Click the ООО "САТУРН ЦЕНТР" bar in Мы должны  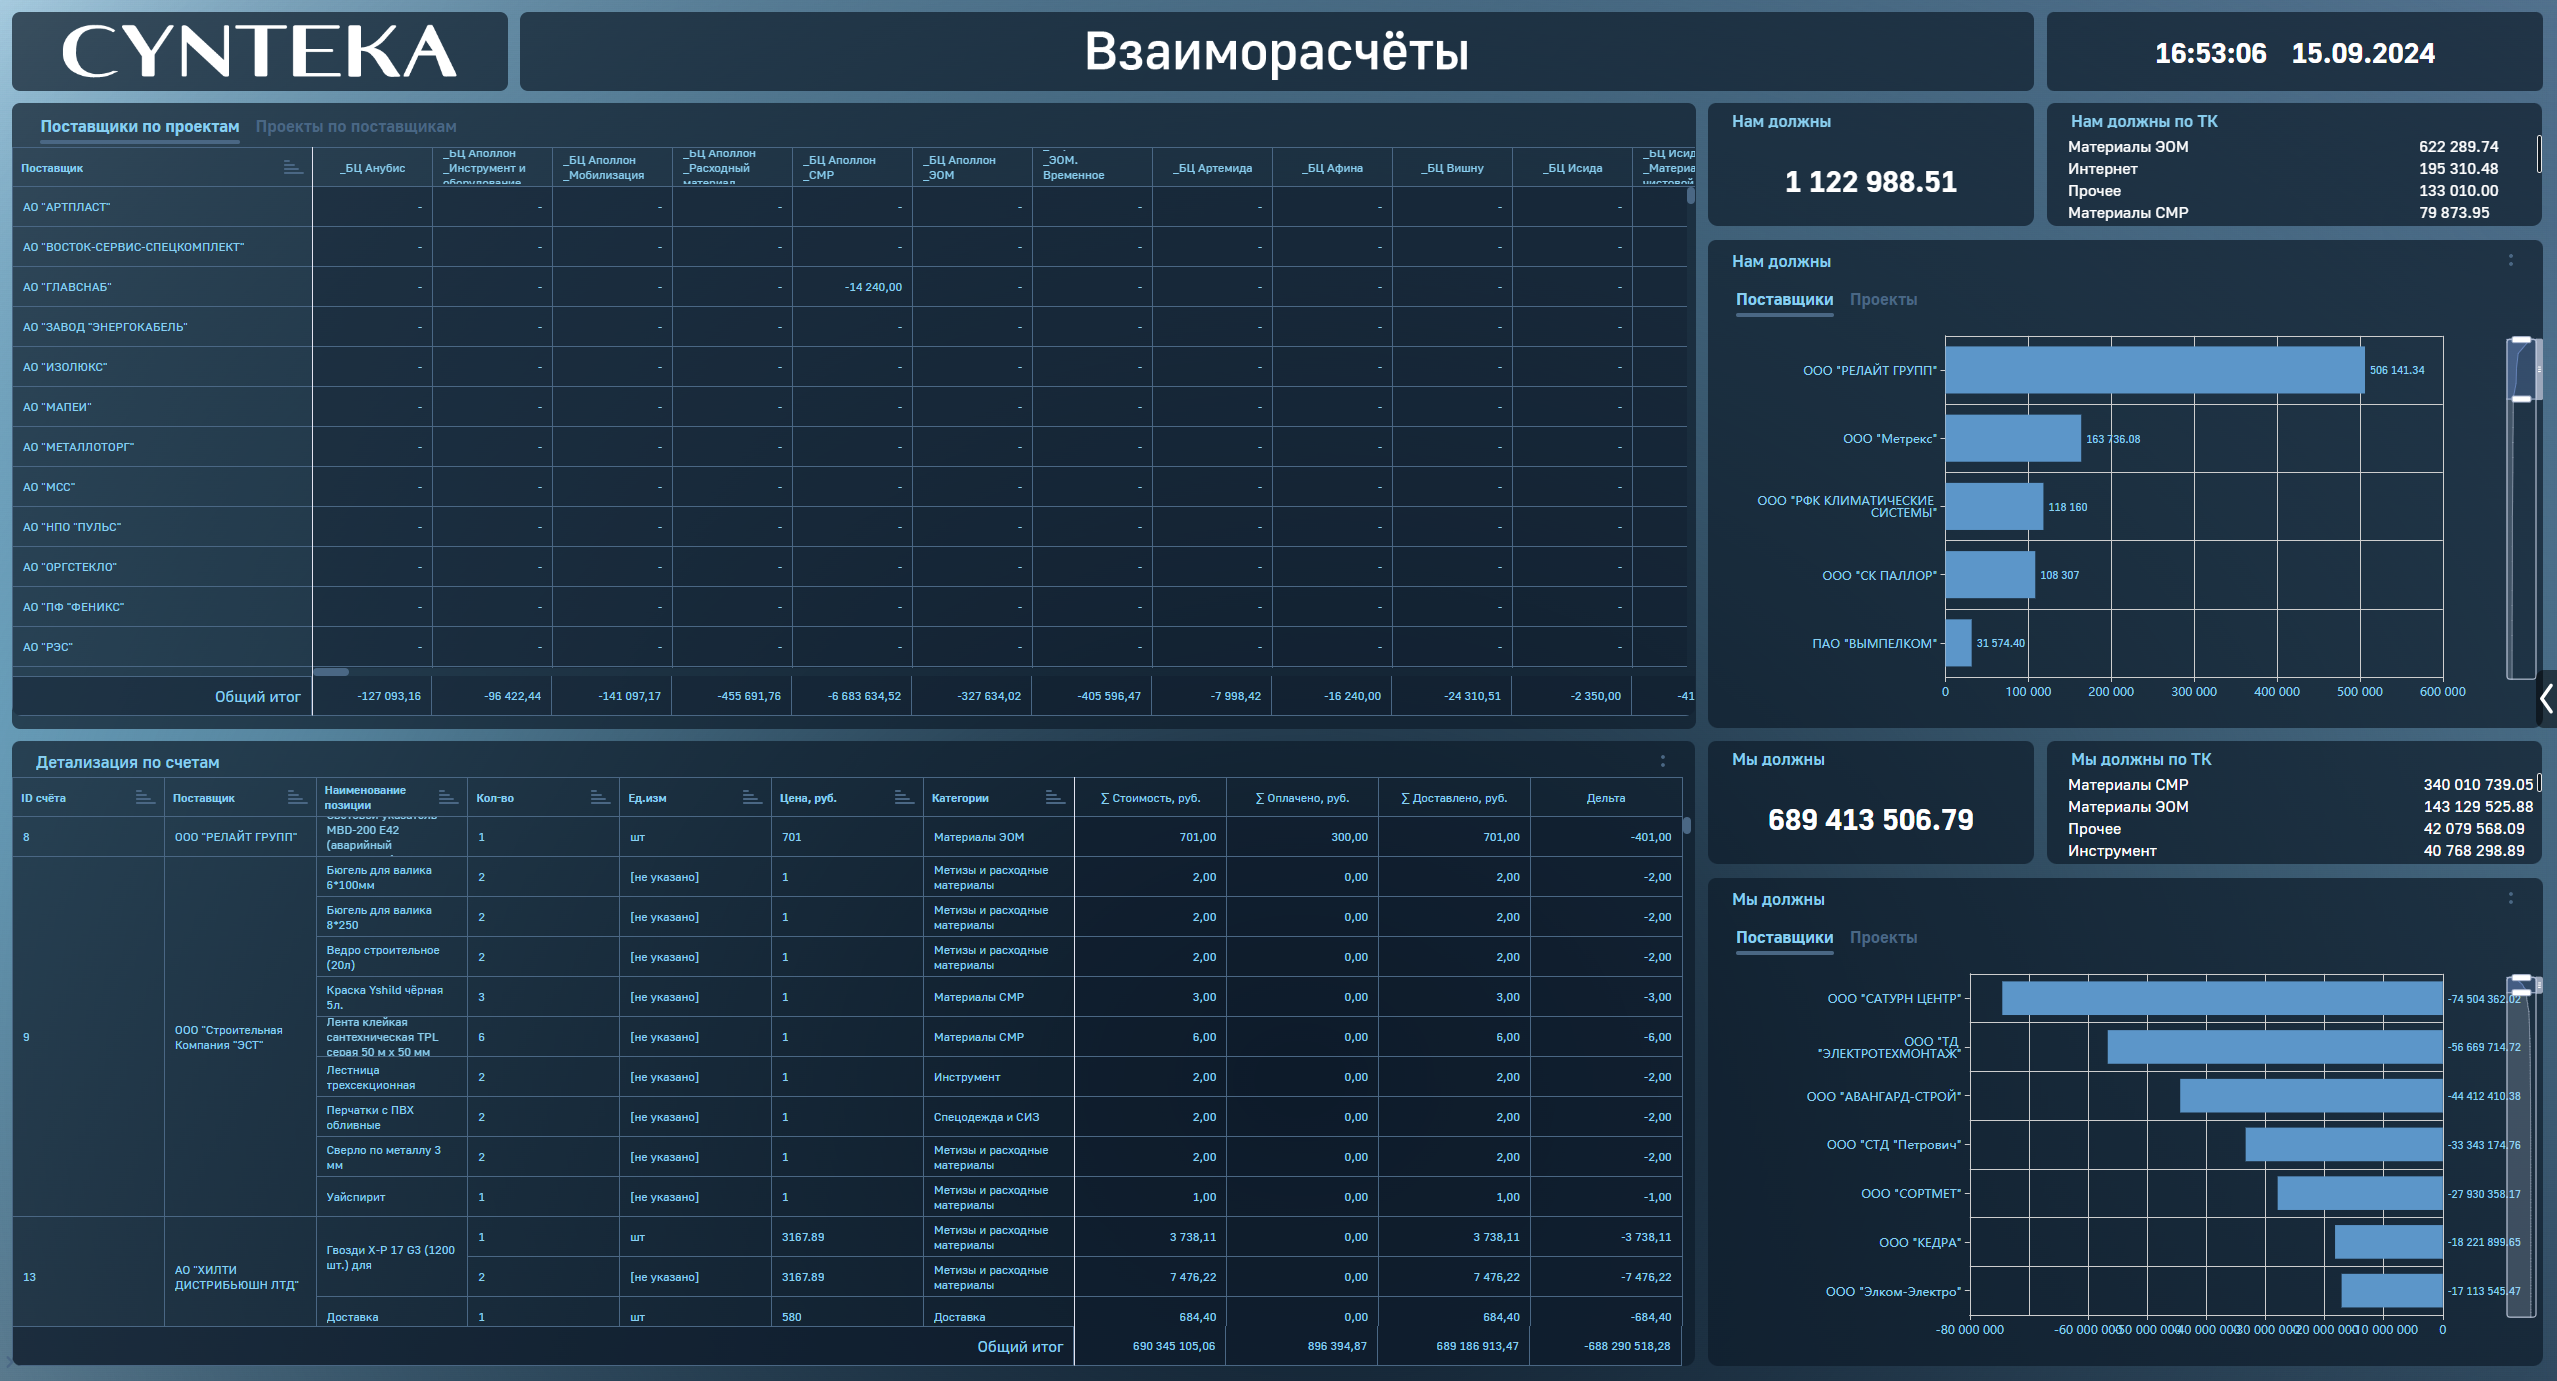[x=2221, y=998]
